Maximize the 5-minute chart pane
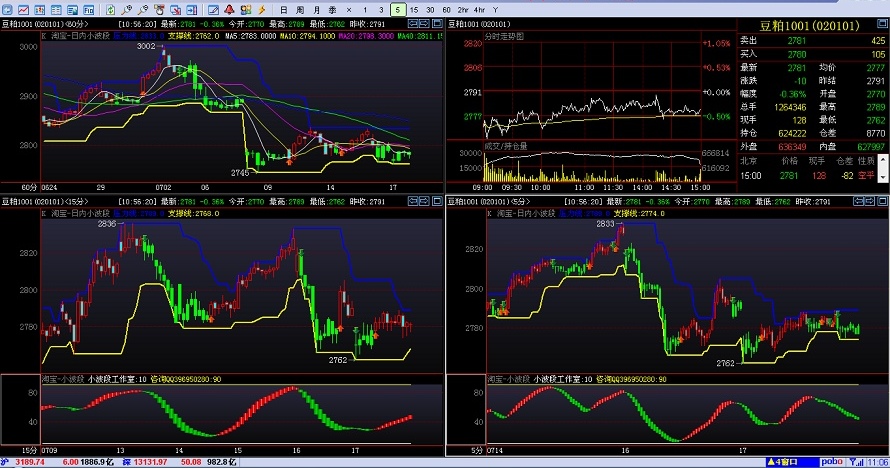890x468 pixels. (x=882, y=201)
